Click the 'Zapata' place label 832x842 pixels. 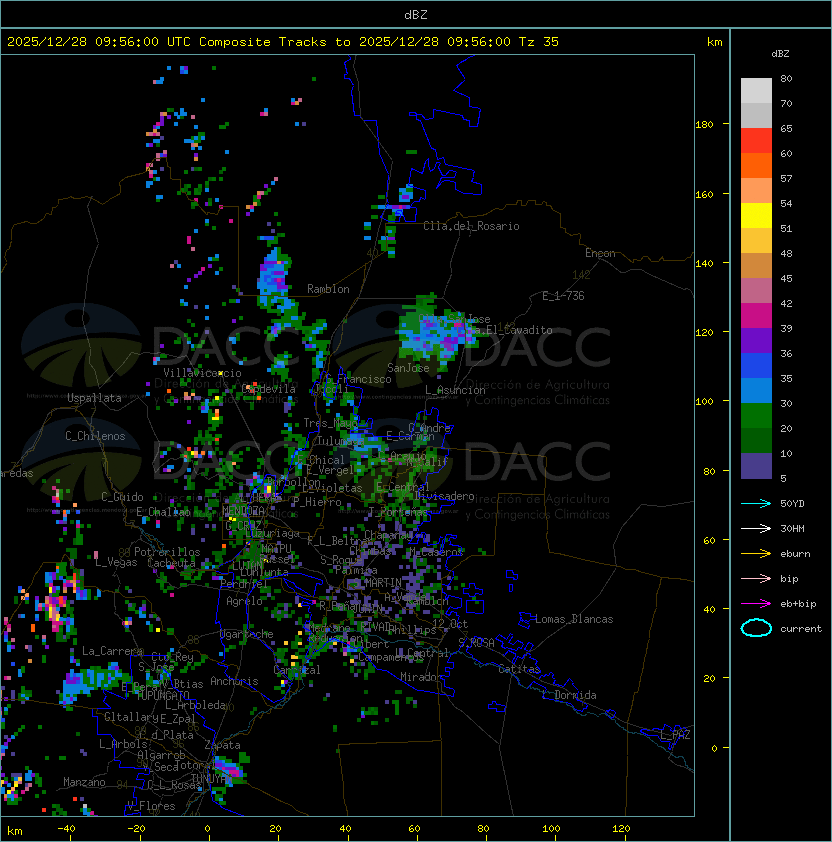click(x=222, y=745)
